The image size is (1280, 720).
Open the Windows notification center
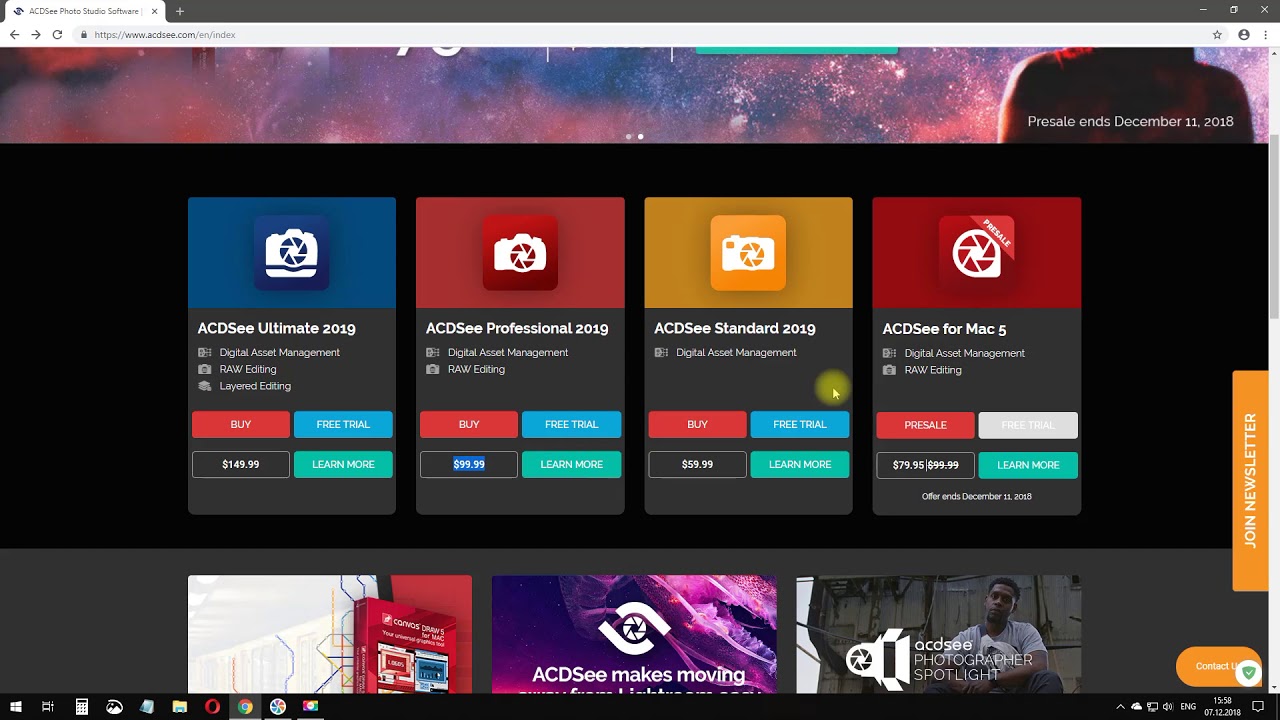click(1258, 707)
